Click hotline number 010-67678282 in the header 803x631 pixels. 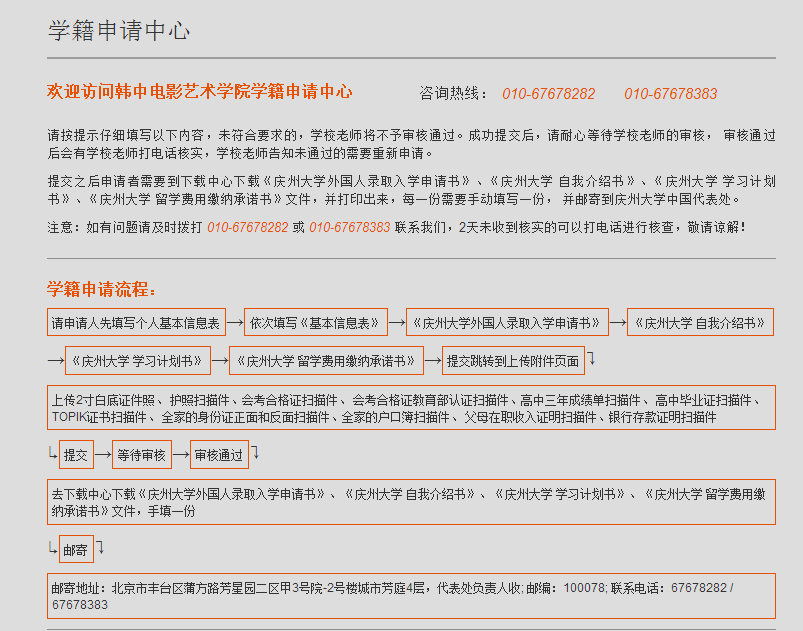[x=548, y=94]
